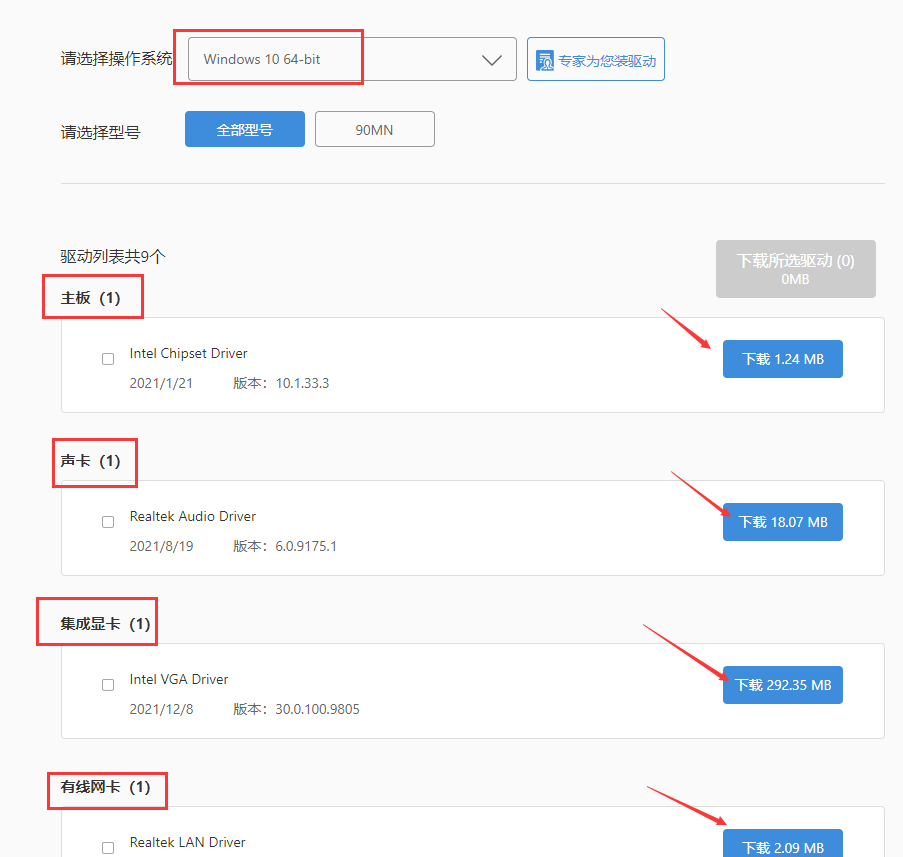Open the Windows 10 64-bit OS dropdown
The width and height of the screenshot is (903, 857).
click(x=352, y=59)
